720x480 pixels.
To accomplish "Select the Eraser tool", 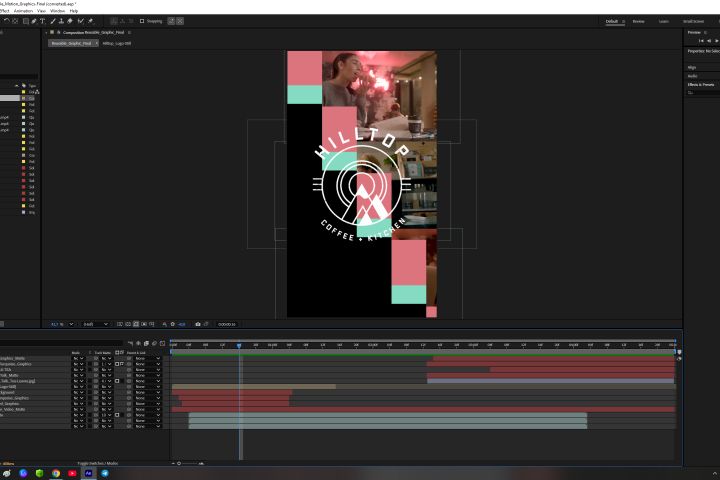I will [x=70, y=21].
